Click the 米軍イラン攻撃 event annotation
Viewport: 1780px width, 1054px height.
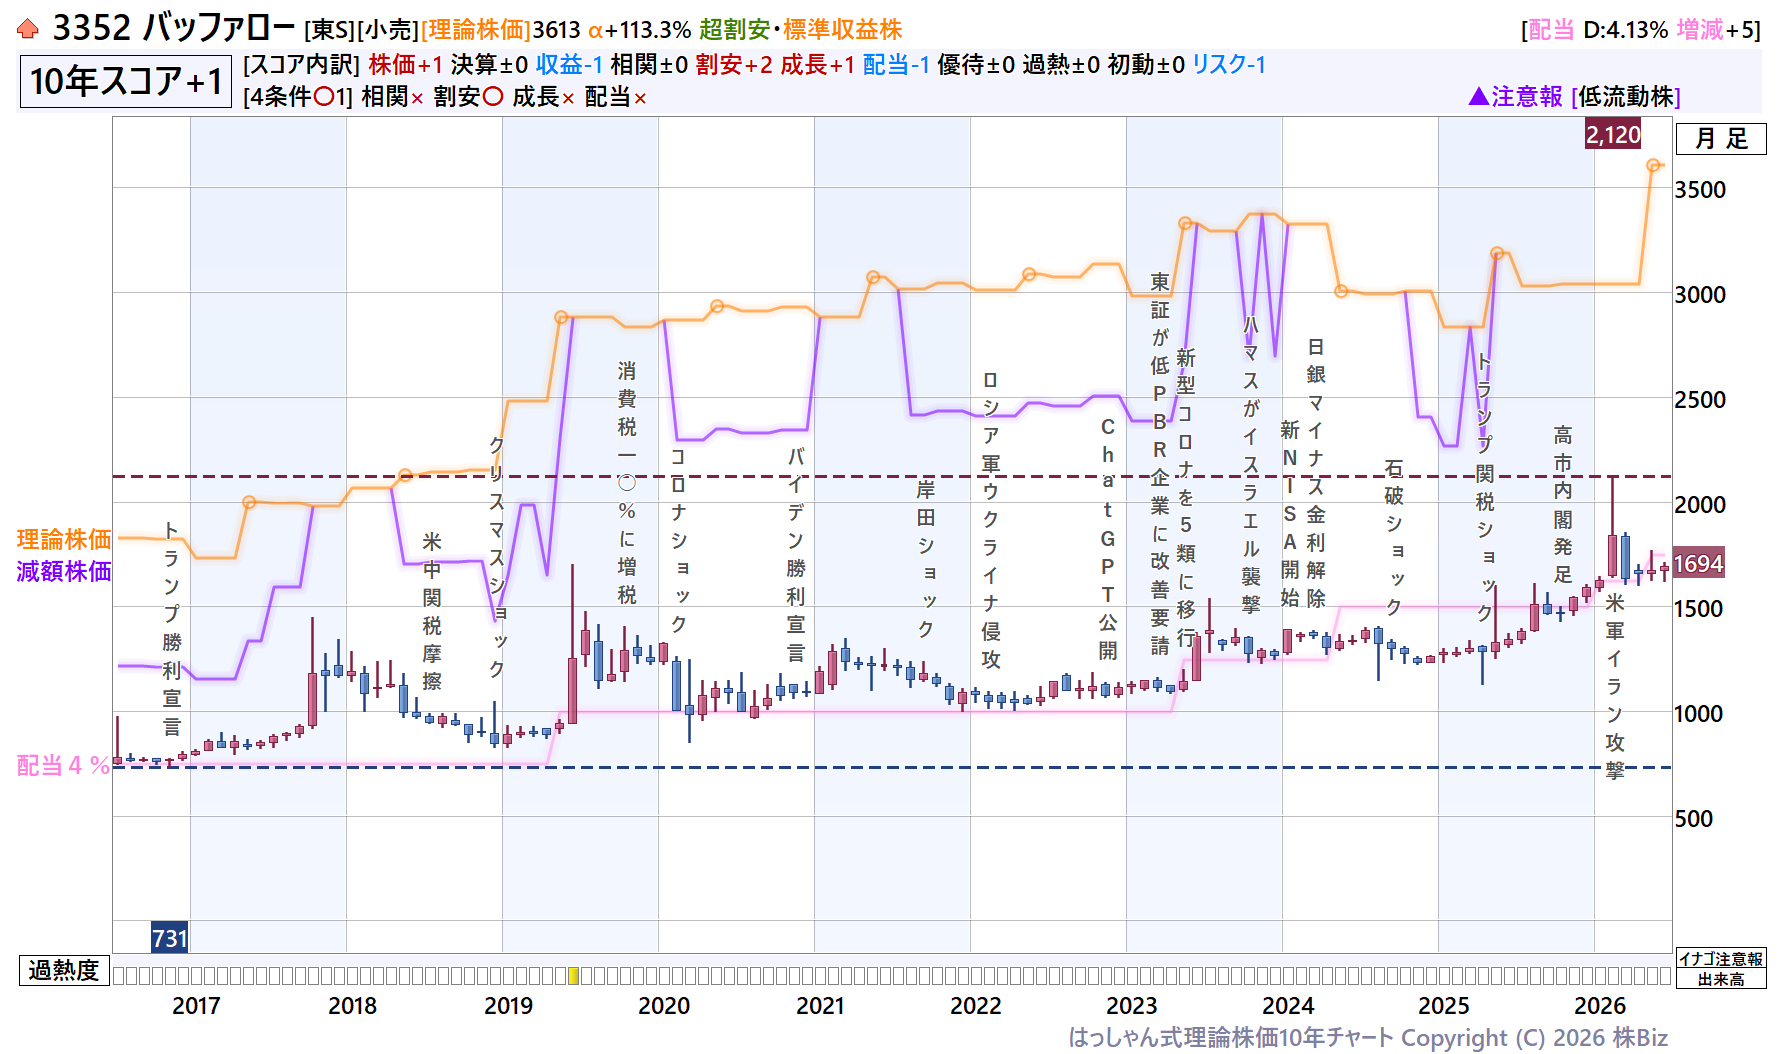click(1614, 687)
